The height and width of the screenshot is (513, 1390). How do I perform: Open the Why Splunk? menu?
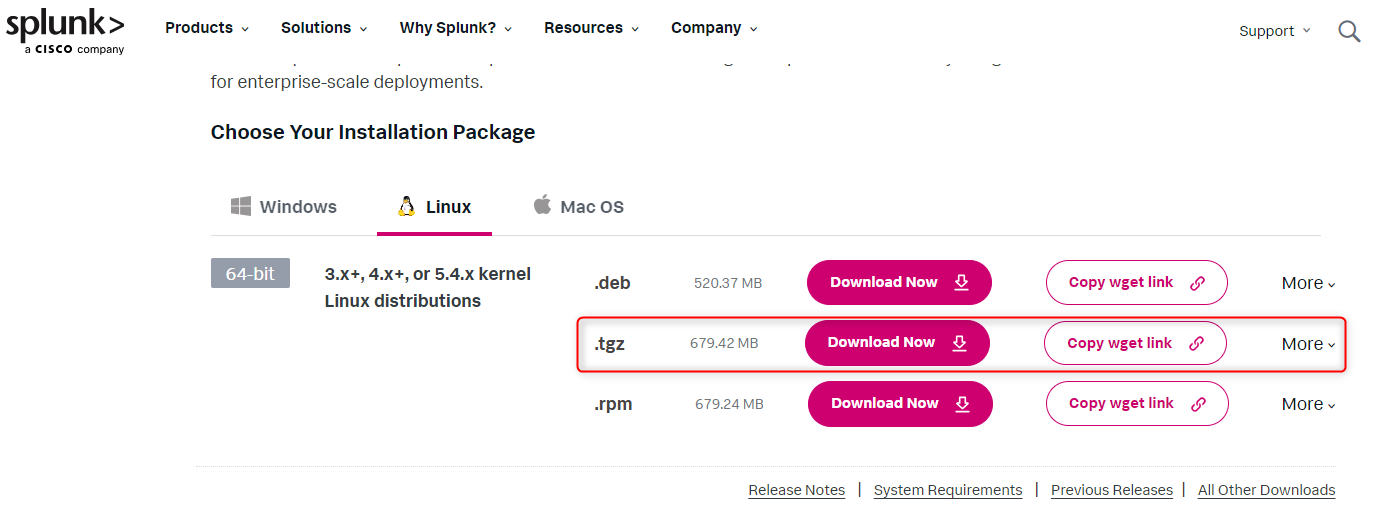pos(455,28)
